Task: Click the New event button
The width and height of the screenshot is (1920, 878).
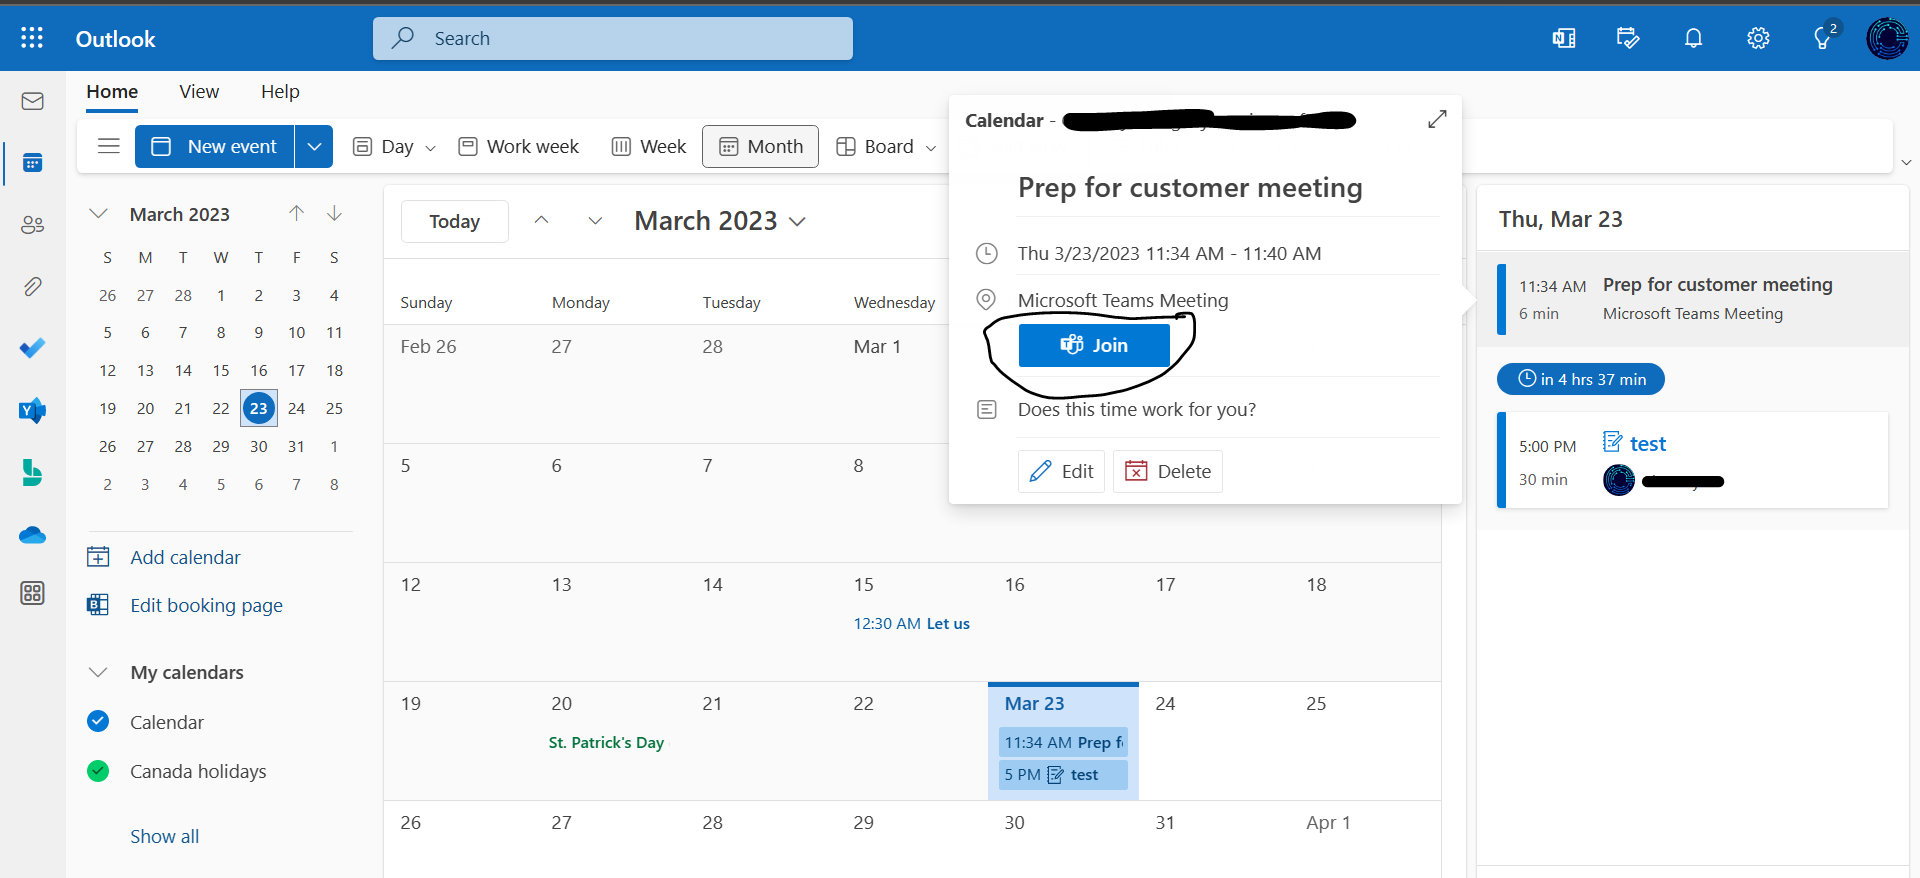Action: pyautogui.click(x=214, y=146)
